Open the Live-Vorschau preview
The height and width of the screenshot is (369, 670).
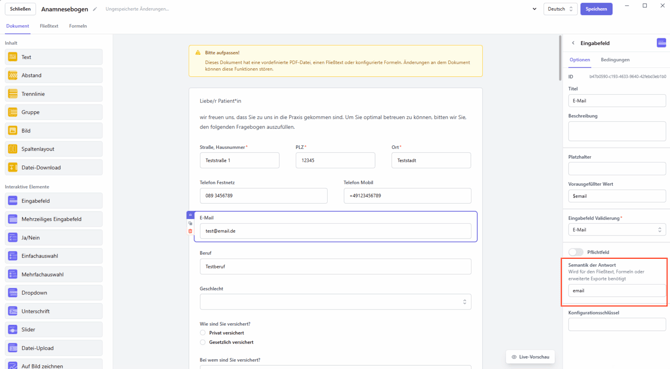coord(530,357)
